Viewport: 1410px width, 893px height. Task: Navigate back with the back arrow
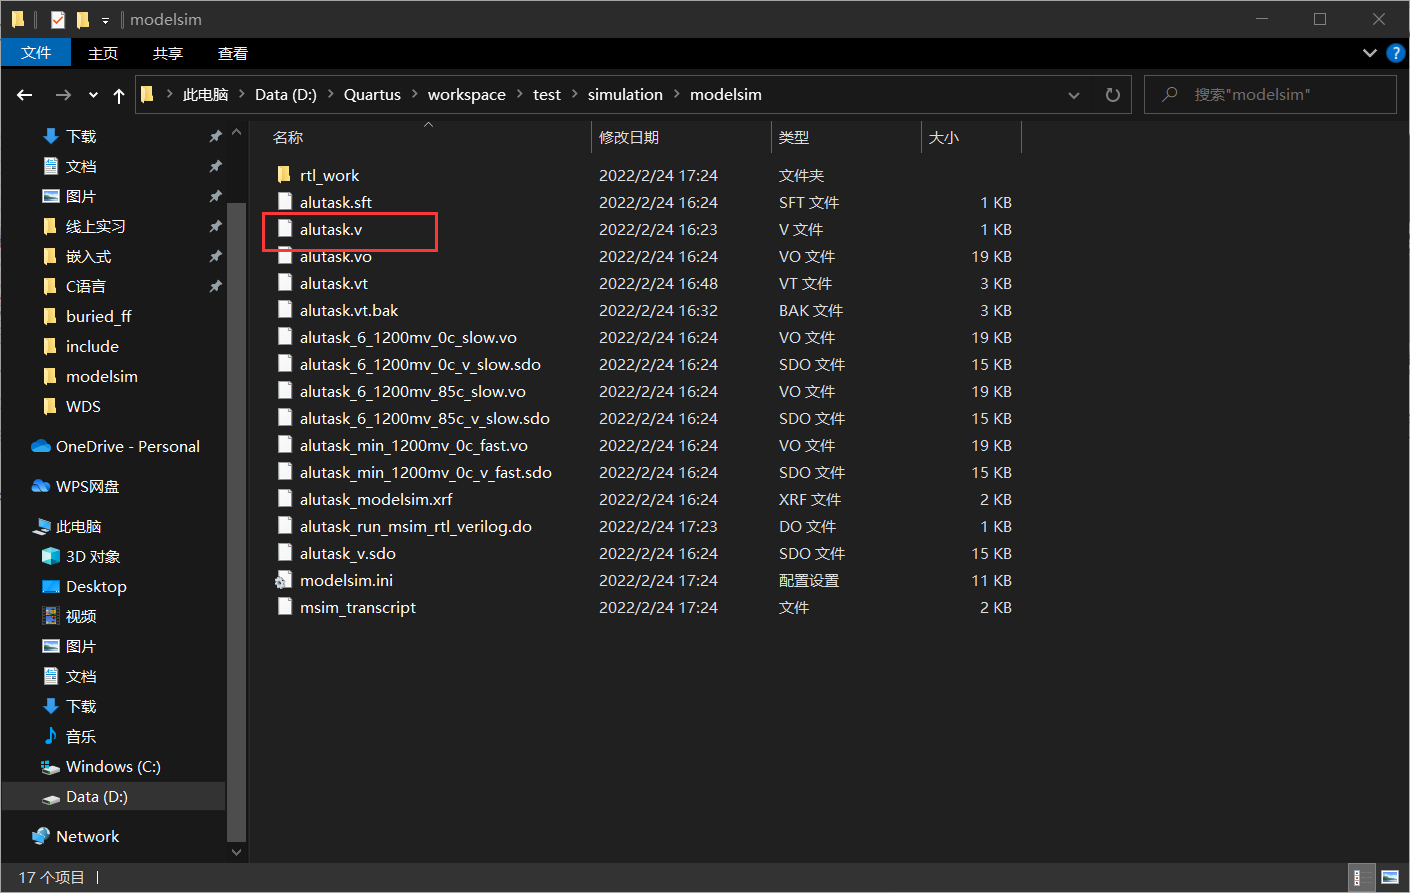[x=24, y=94]
